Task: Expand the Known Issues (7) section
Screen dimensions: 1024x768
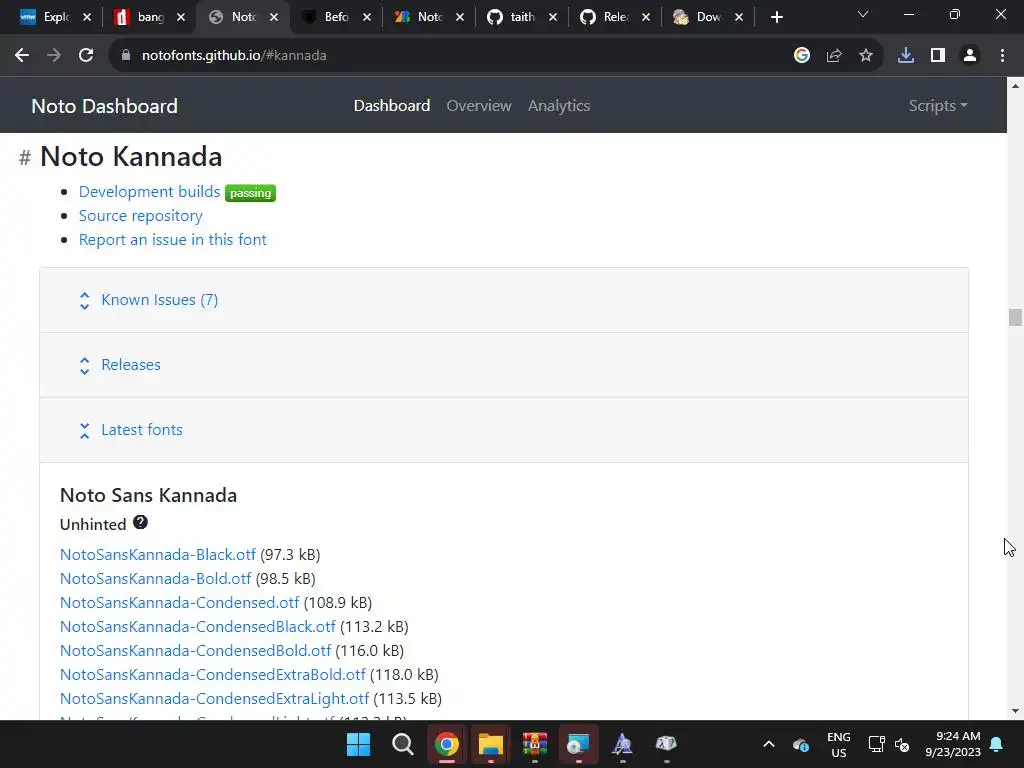Action: tap(159, 300)
